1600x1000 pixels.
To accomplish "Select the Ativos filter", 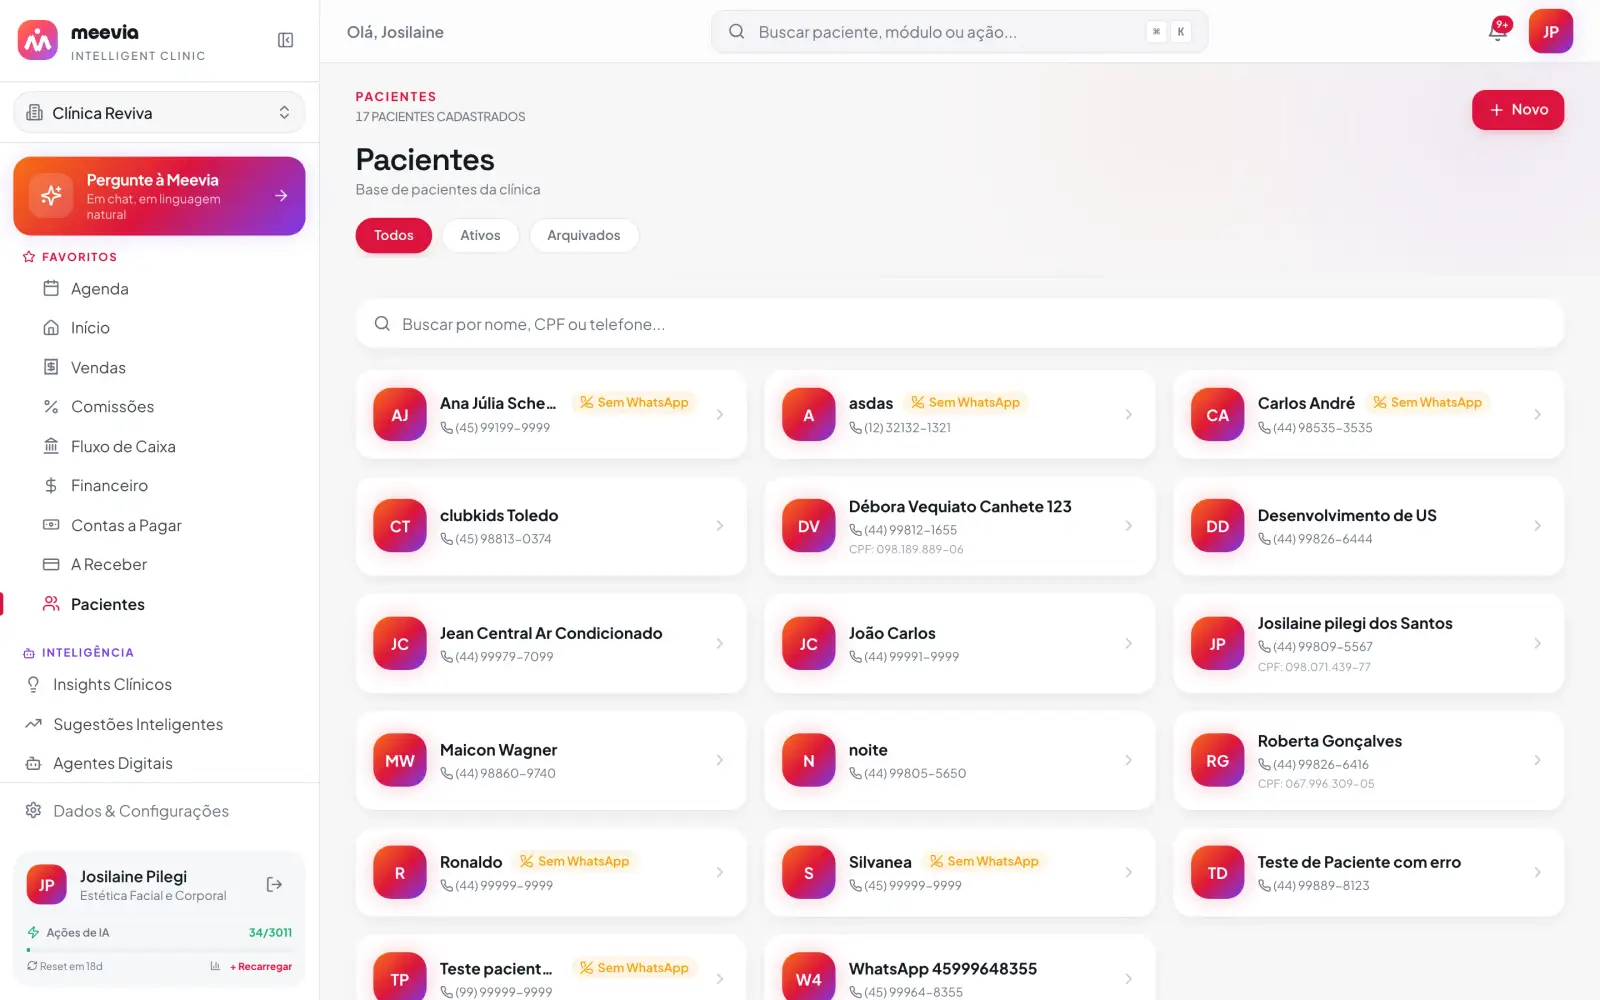I will 480,235.
